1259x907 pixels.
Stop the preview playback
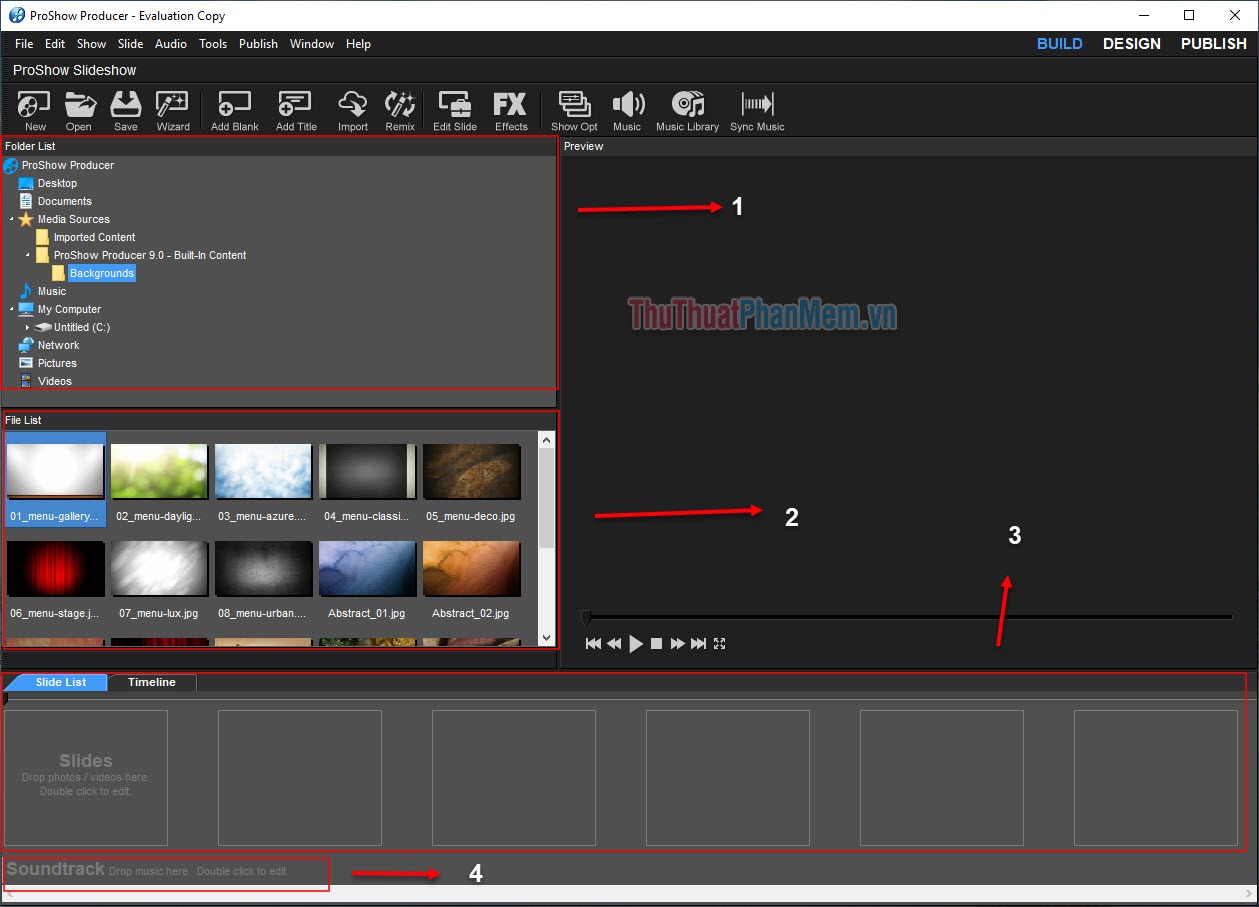(656, 643)
